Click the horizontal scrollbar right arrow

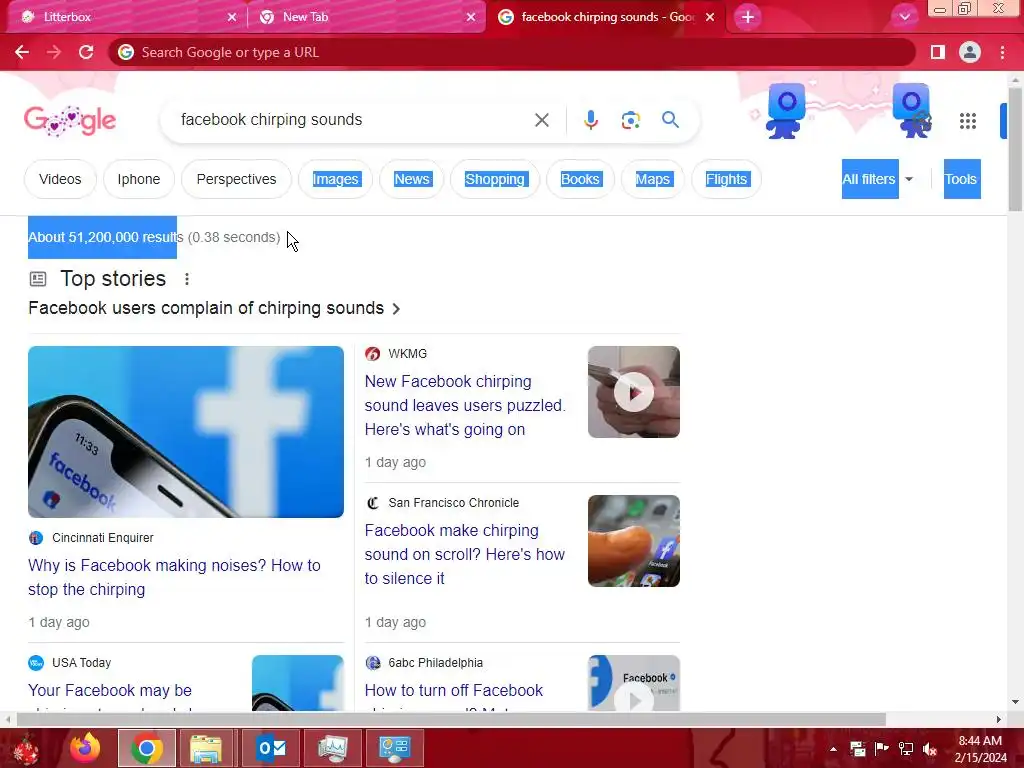999,719
